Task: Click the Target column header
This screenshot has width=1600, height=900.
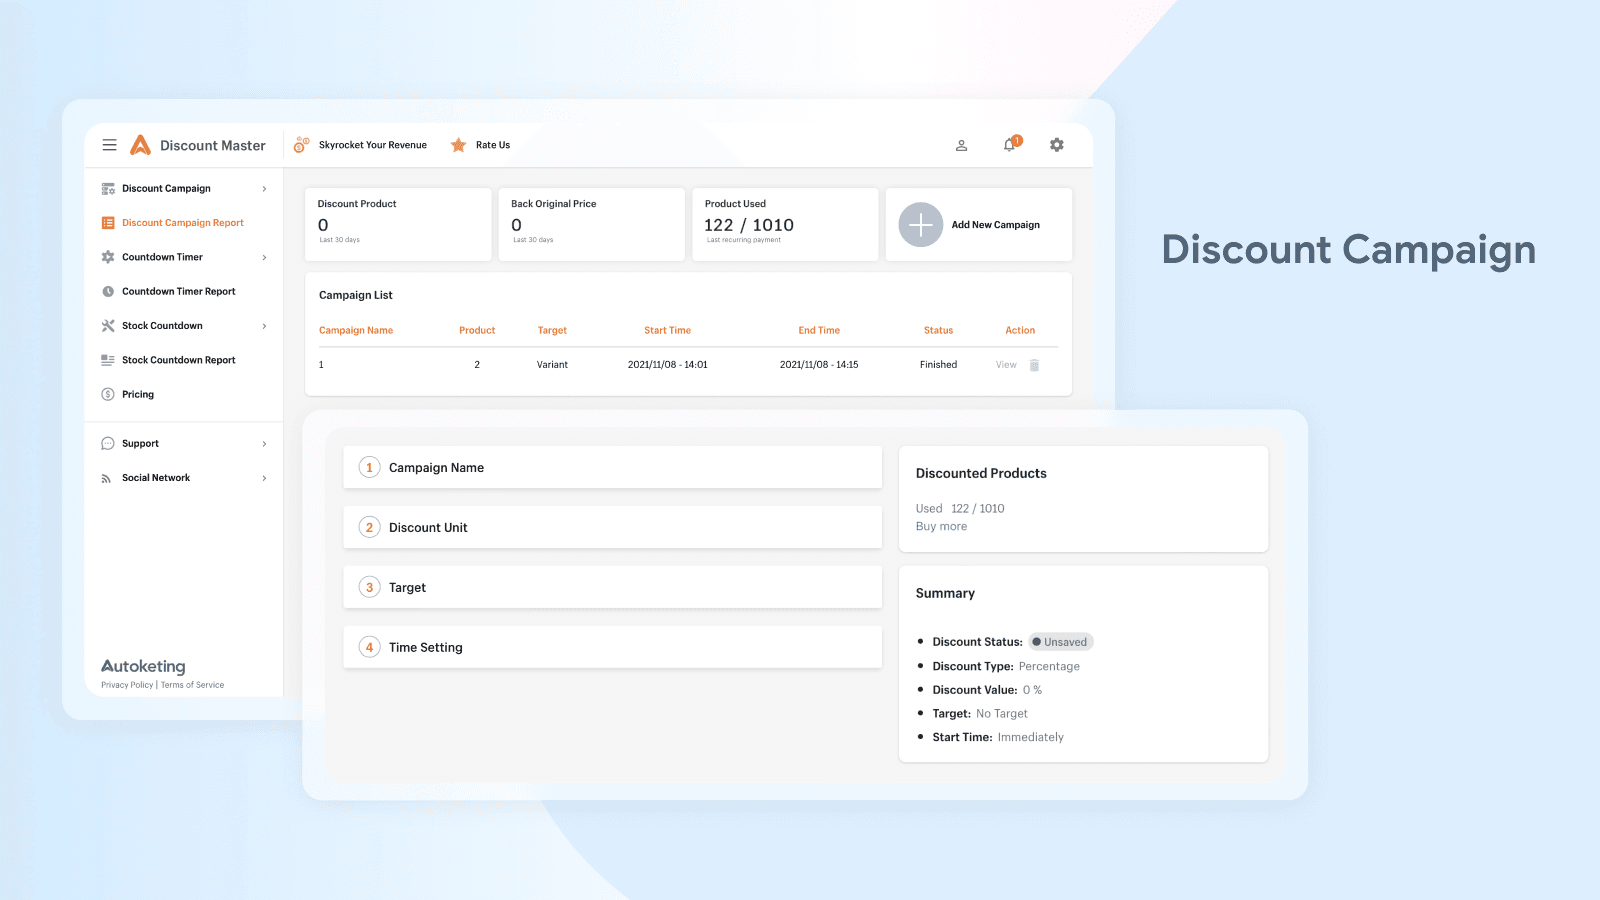Action: [x=552, y=330]
